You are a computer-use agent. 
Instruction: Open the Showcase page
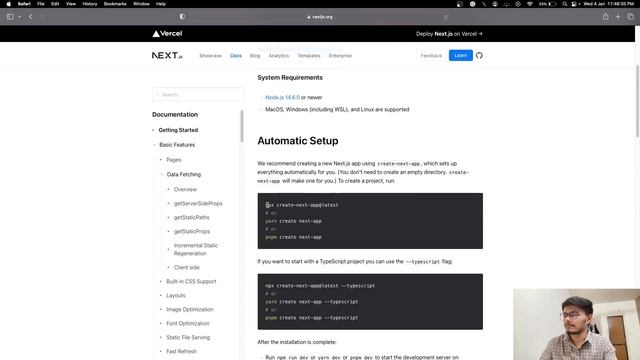[211, 56]
